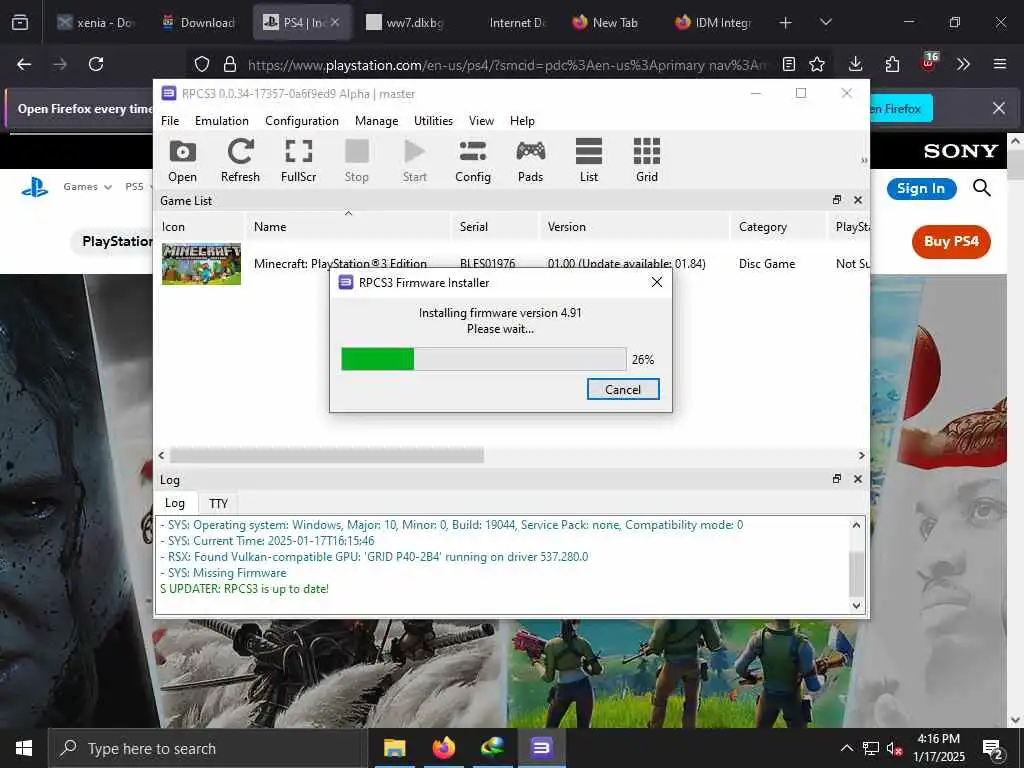Open Firefox extensions puzzle icon

(892, 64)
